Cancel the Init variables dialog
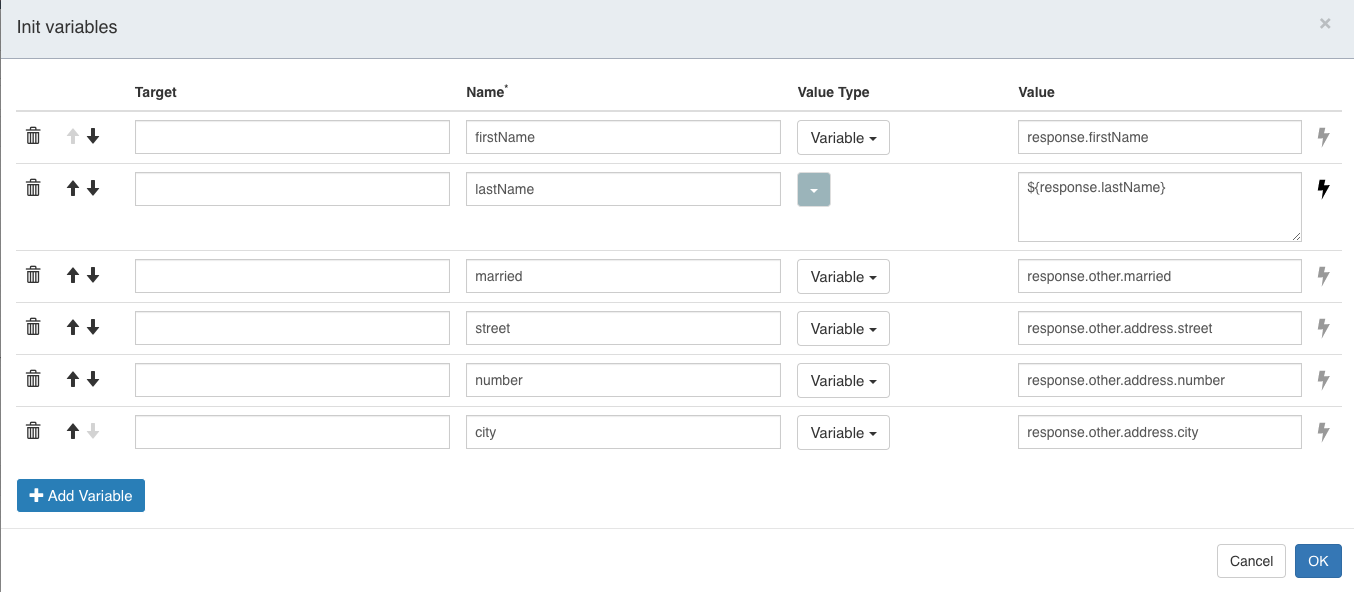 [x=1251, y=561]
